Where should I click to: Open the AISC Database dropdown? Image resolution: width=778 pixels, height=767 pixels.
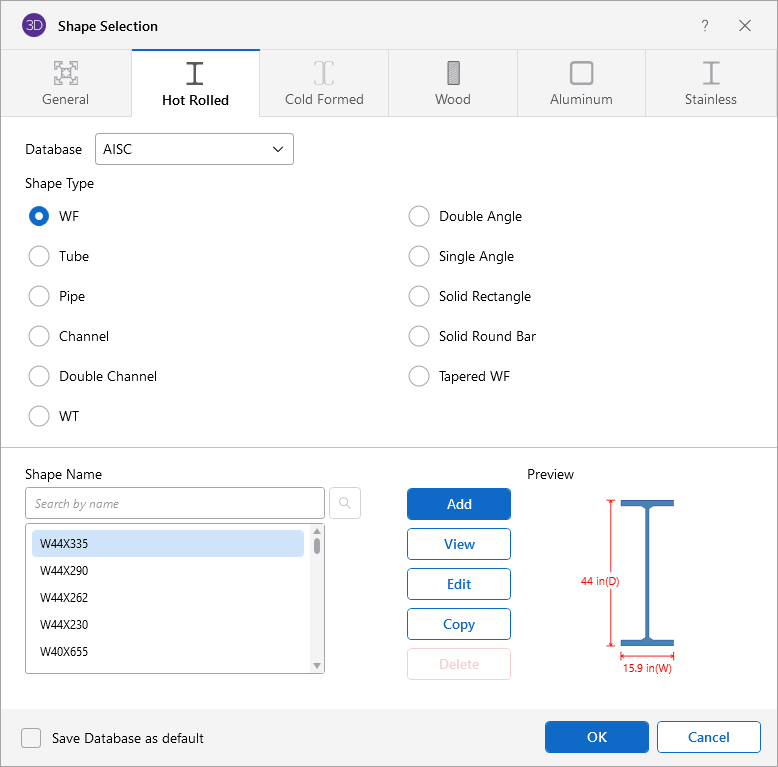click(x=194, y=149)
